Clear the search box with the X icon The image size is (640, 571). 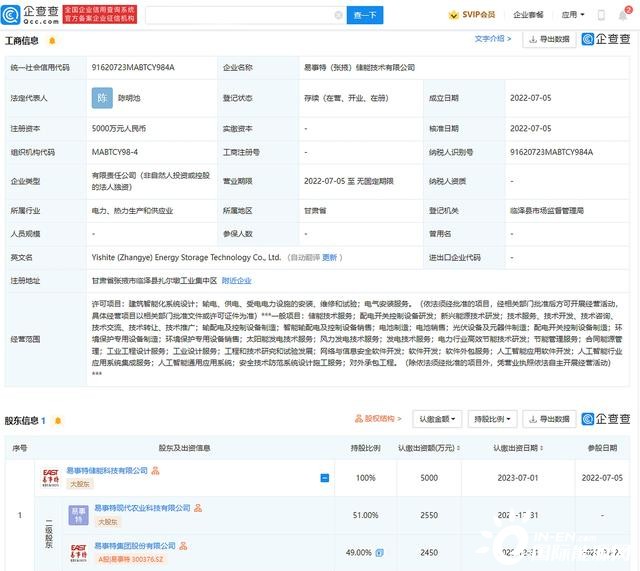click(338, 15)
